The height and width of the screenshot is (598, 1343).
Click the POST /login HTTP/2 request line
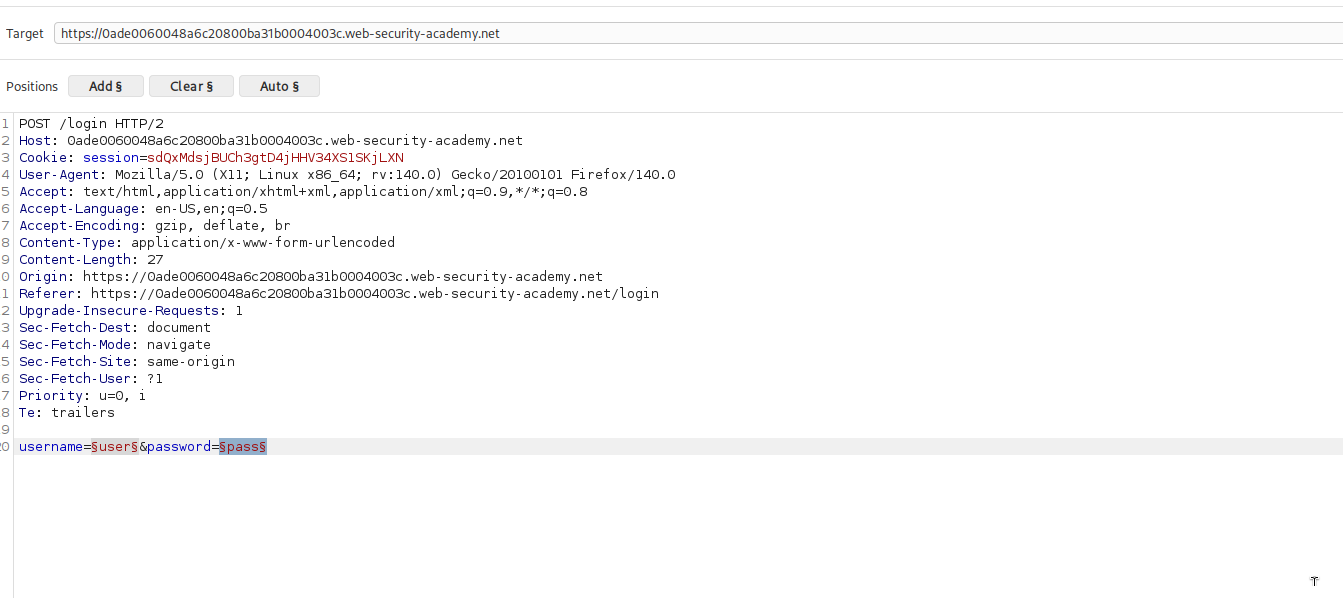click(91, 124)
